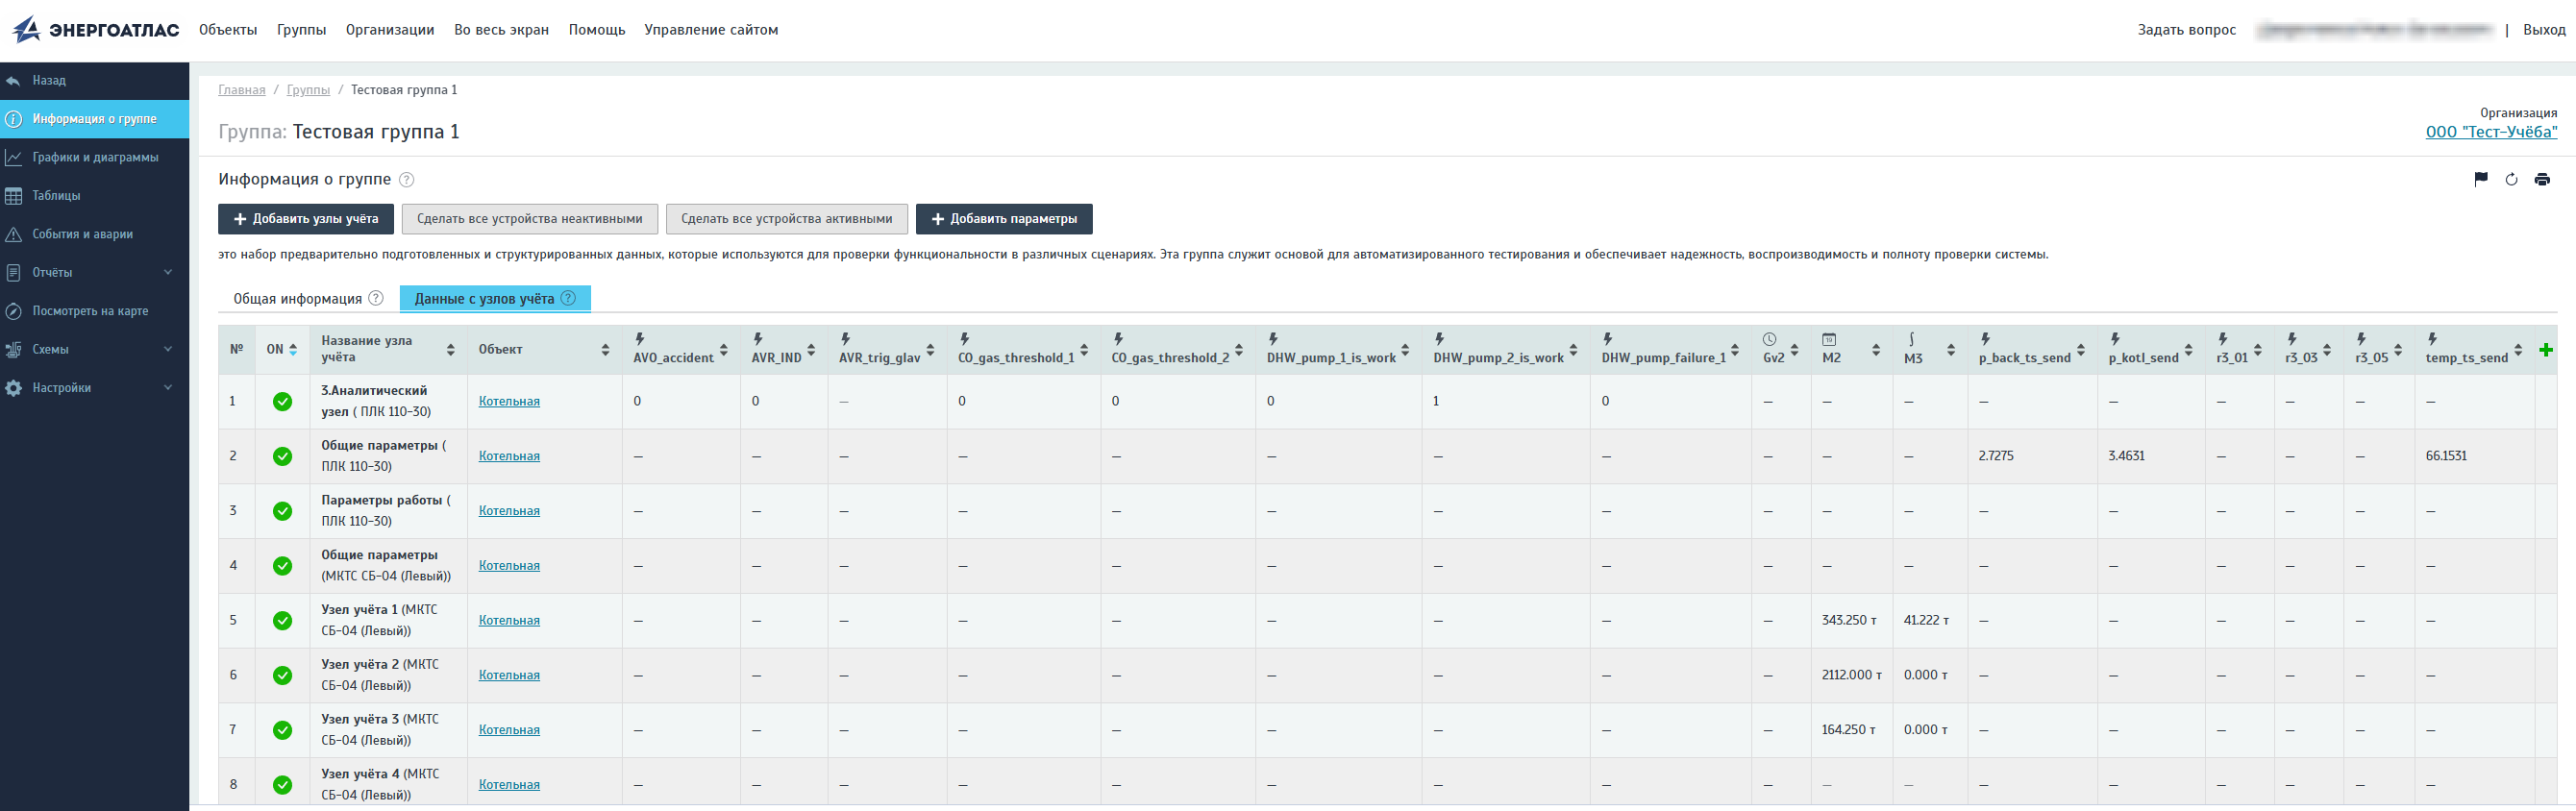Toggle ON status for row 2 Общие параметры

pos(283,457)
